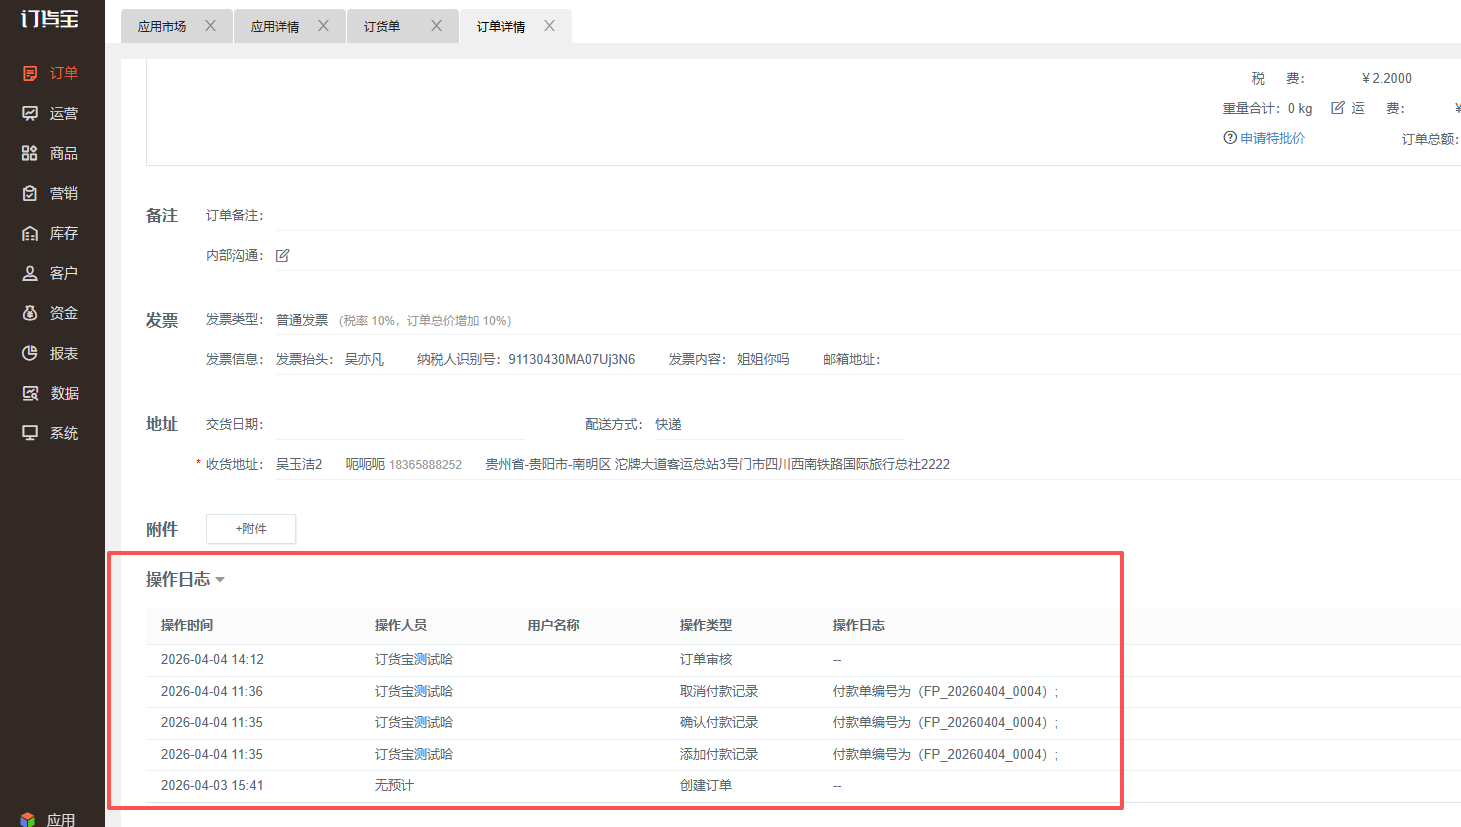
Task: Switch to the 订货单 tab
Action: (382, 27)
